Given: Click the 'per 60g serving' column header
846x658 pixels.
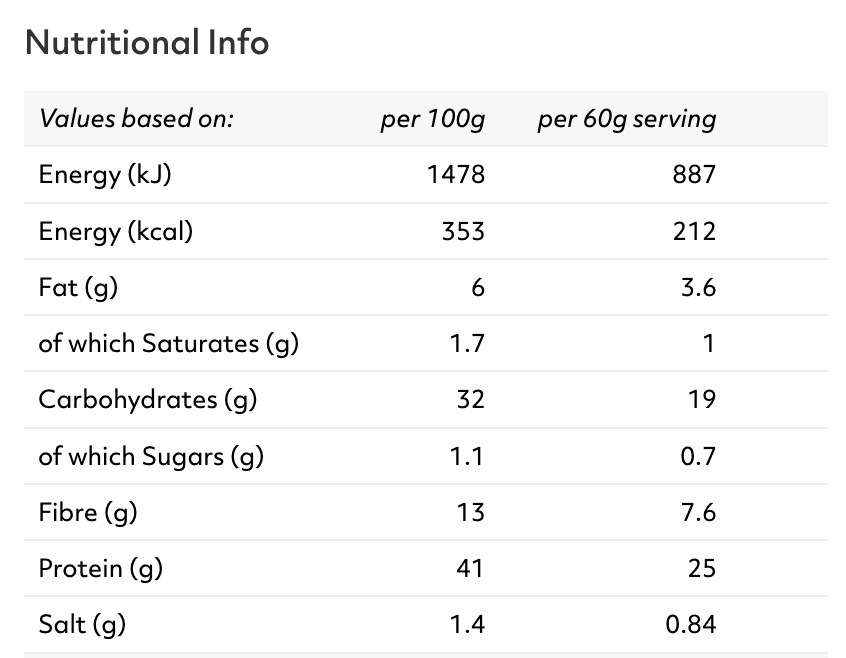Looking at the screenshot, I should (626, 120).
